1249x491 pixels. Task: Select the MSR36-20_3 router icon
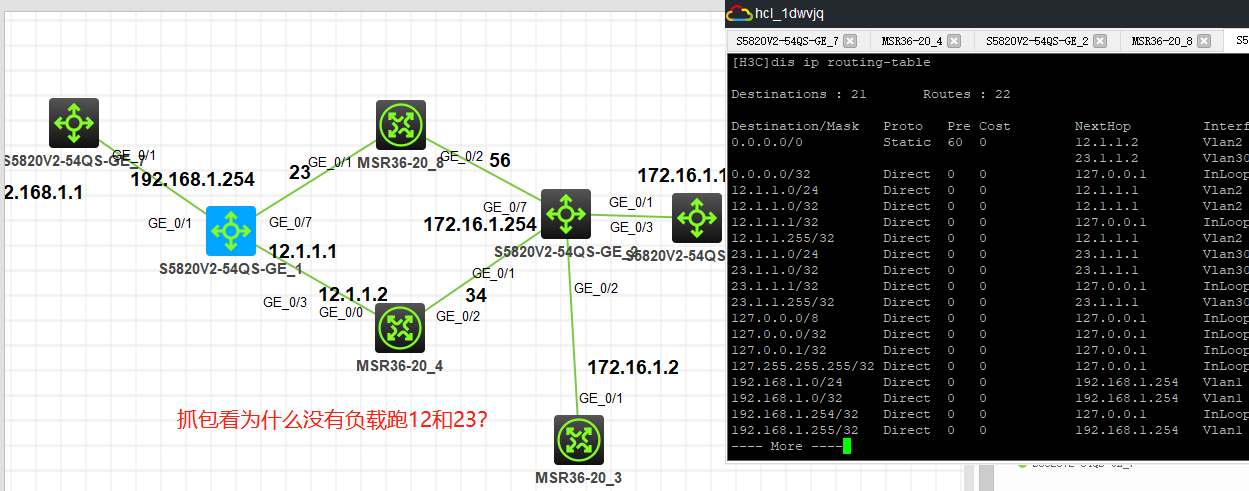[578, 440]
